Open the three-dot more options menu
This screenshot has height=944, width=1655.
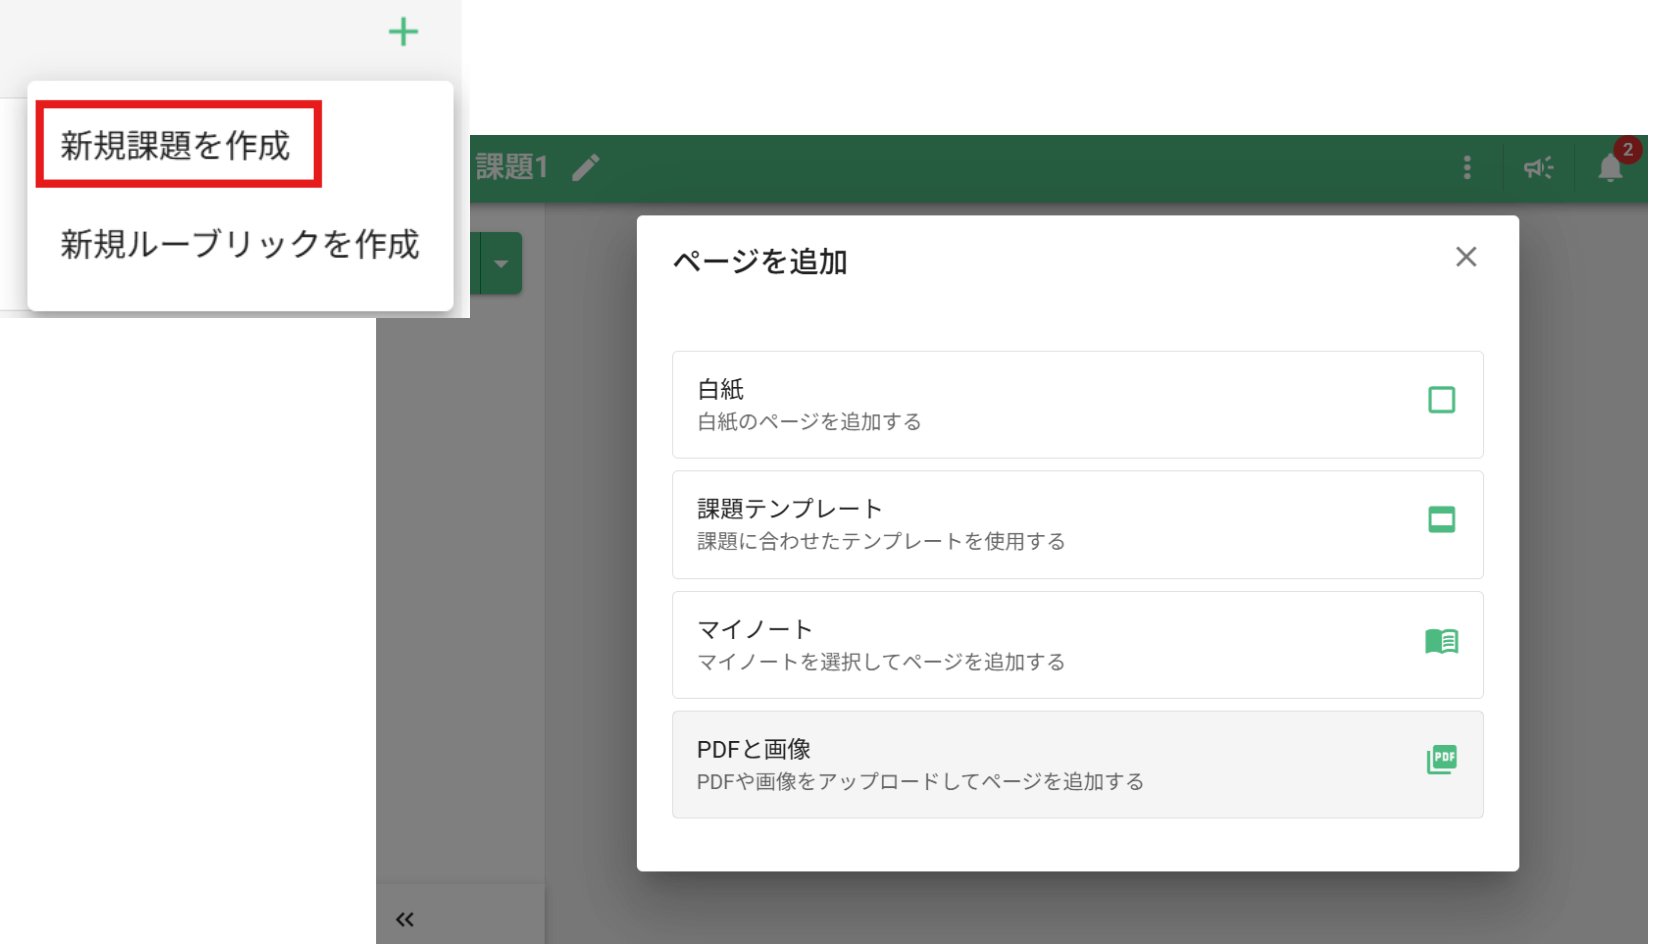coord(1467,167)
